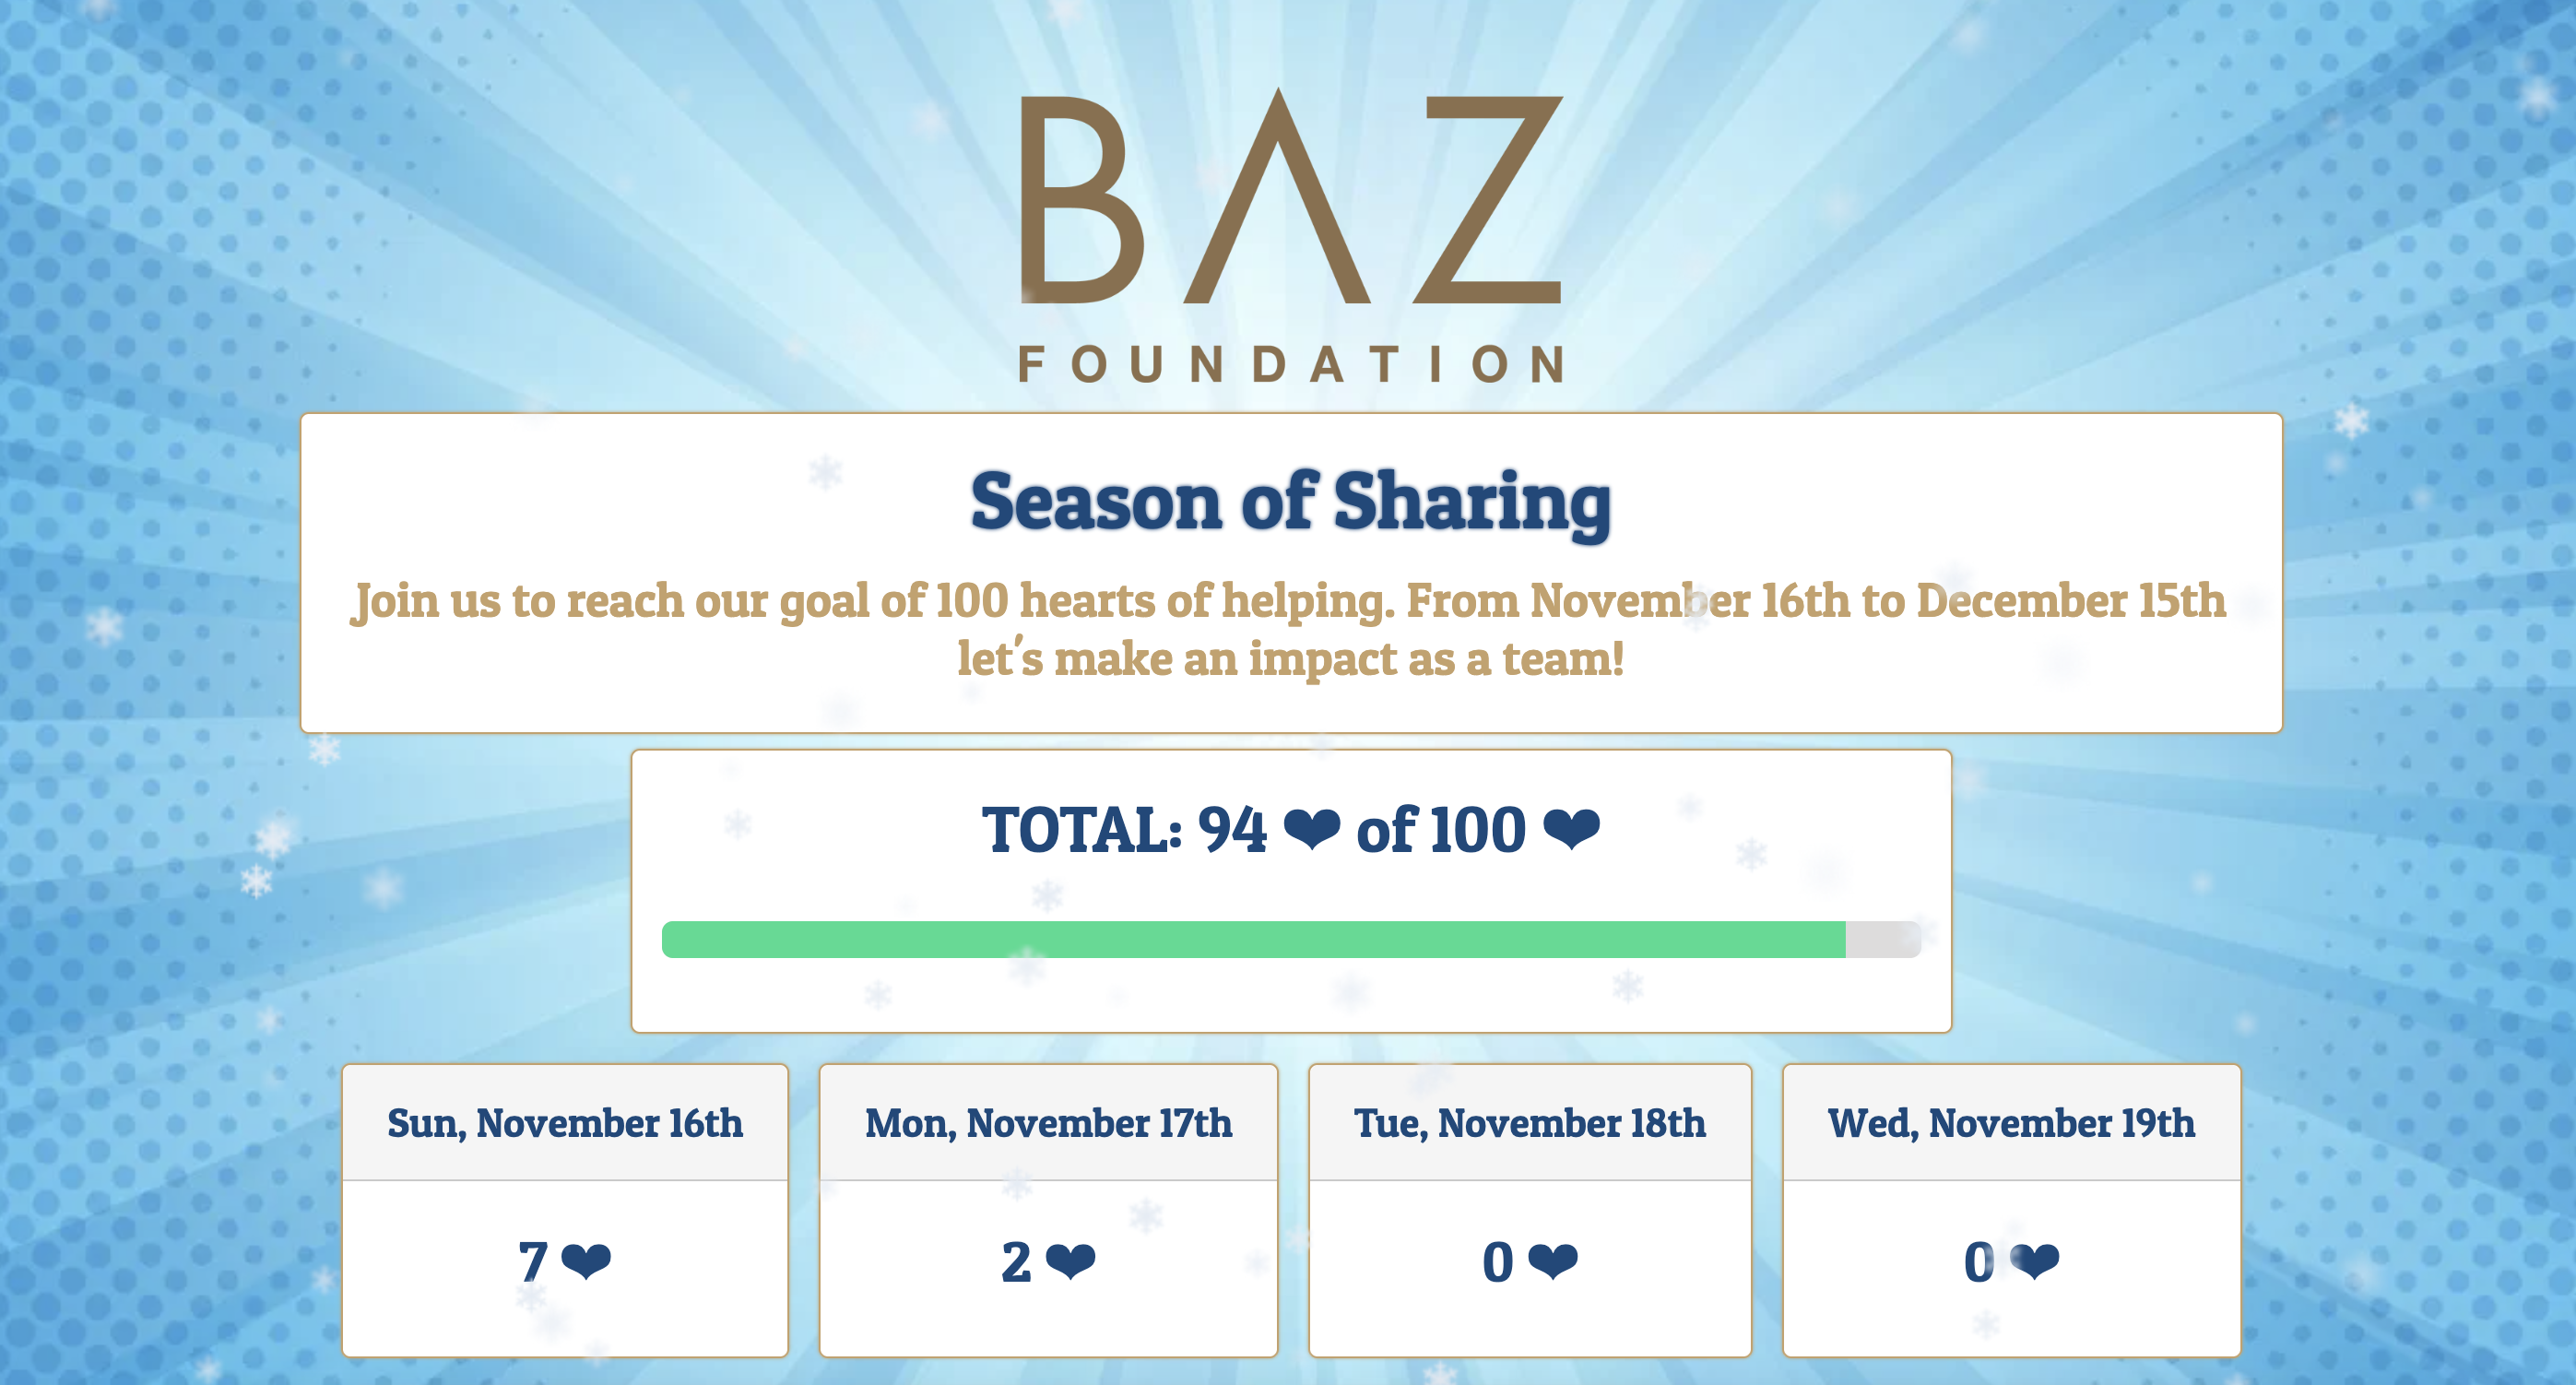Select the 'Sun, November 16th' card header
Image resolution: width=2576 pixels, height=1385 pixels.
[x=565, y=1123]
